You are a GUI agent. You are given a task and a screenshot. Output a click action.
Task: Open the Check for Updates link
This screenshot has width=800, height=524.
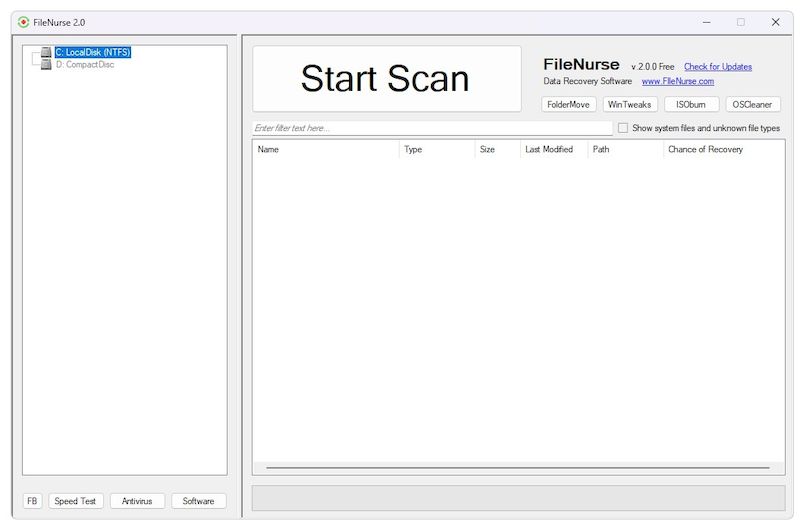pos(717,67)
